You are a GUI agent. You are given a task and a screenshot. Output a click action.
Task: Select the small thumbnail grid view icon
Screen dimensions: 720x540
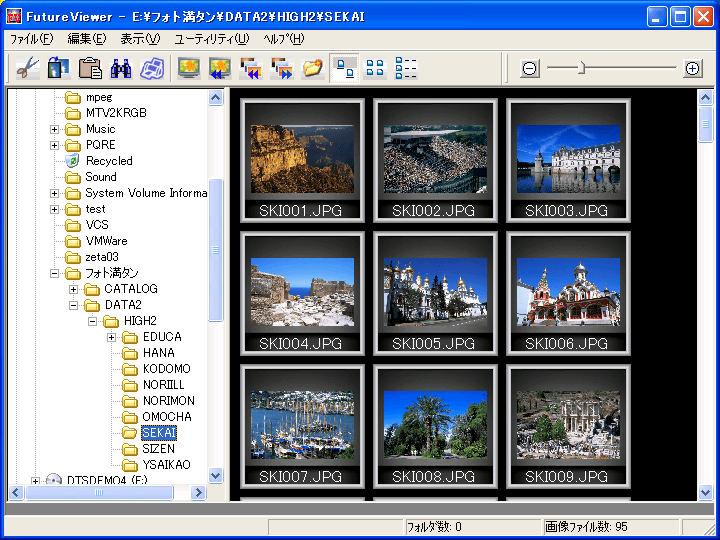click(x=375, y=68)
